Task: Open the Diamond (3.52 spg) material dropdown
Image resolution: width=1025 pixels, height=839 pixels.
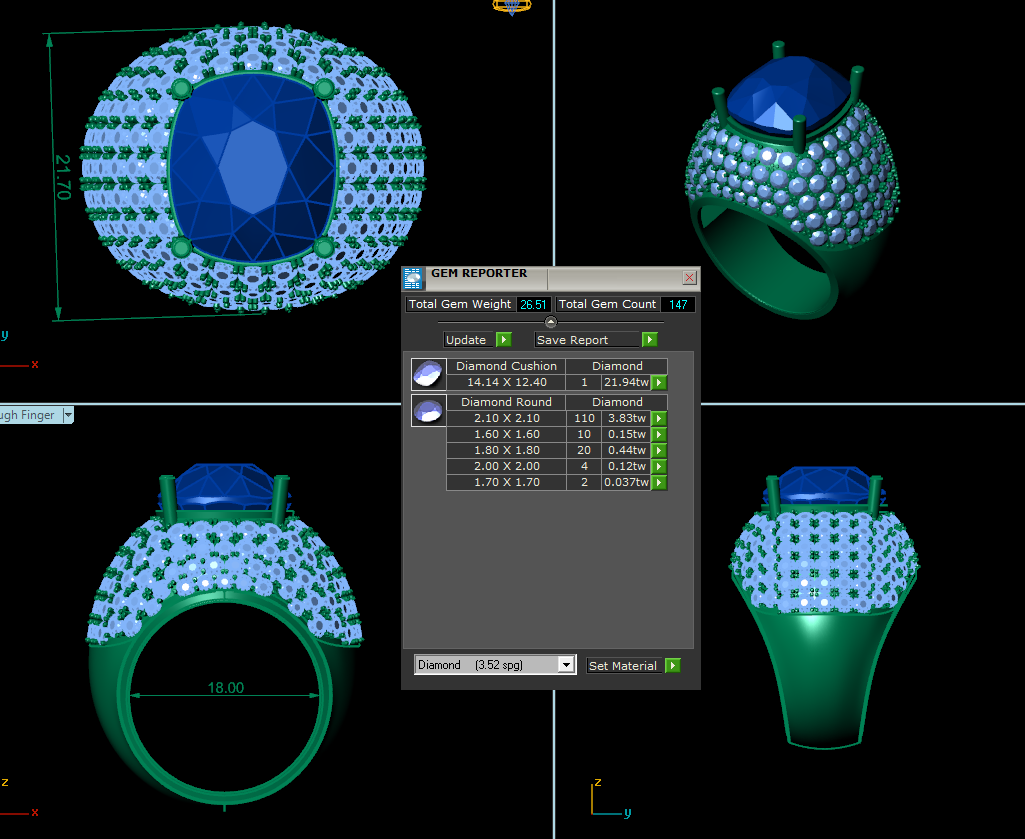Action: point(566,665)
